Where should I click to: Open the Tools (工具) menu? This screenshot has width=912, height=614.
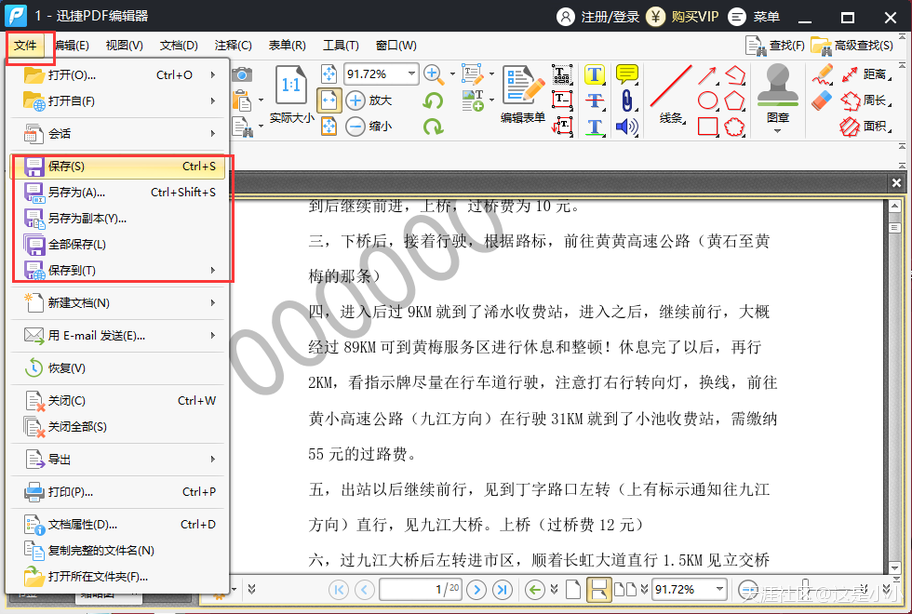[x=341, y=45]
